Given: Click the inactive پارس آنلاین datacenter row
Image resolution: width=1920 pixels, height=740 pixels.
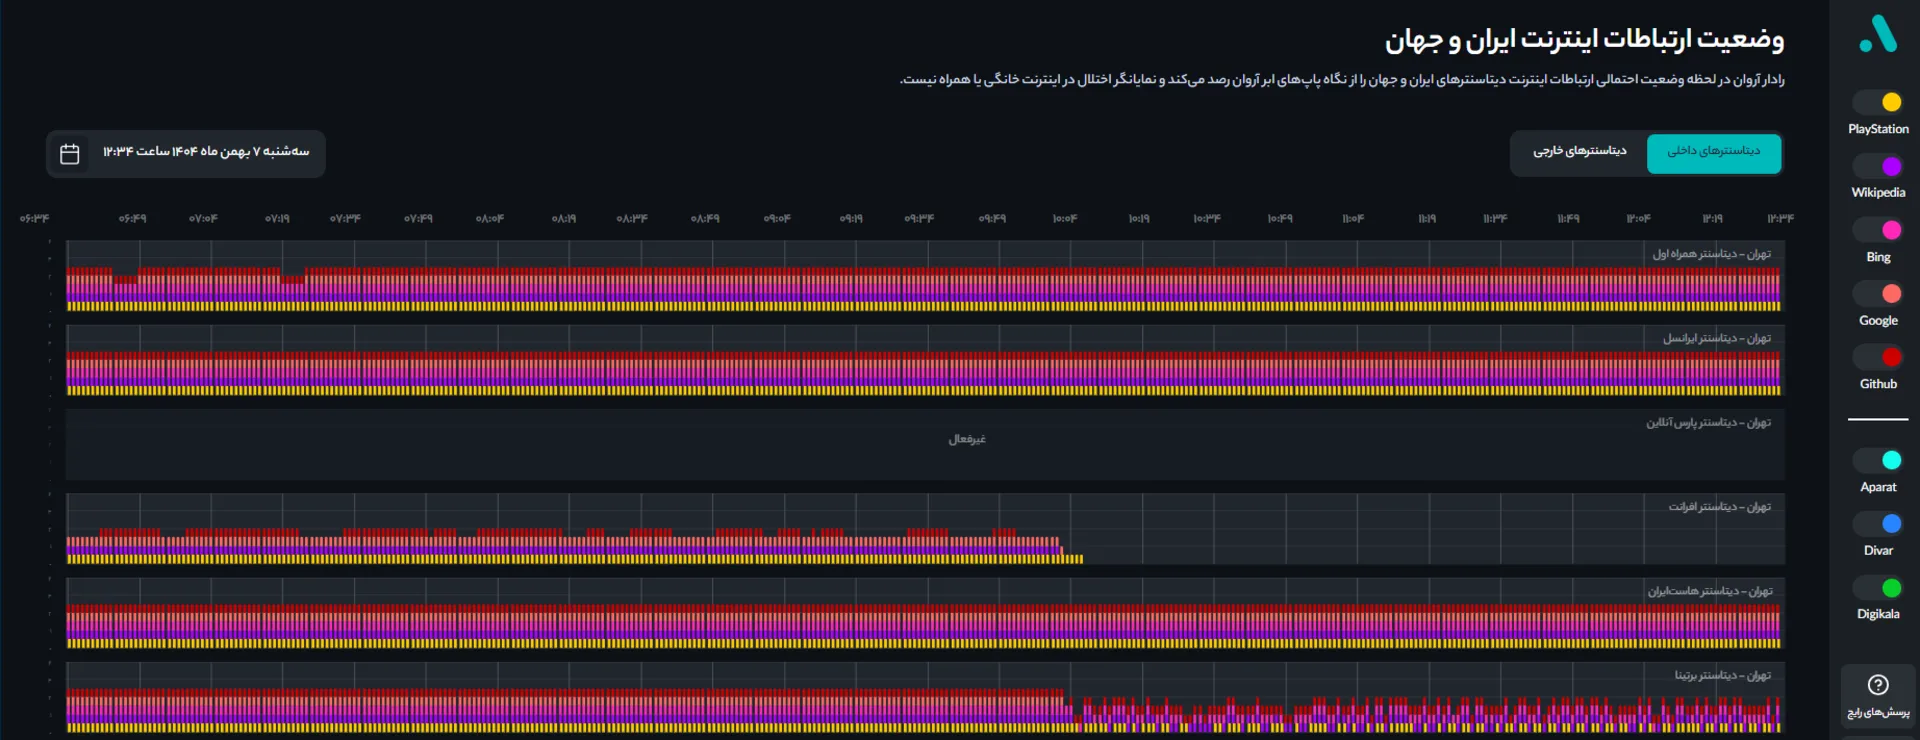Looking at the screenshot, I should pyautogui.click(x=925, y=445).
